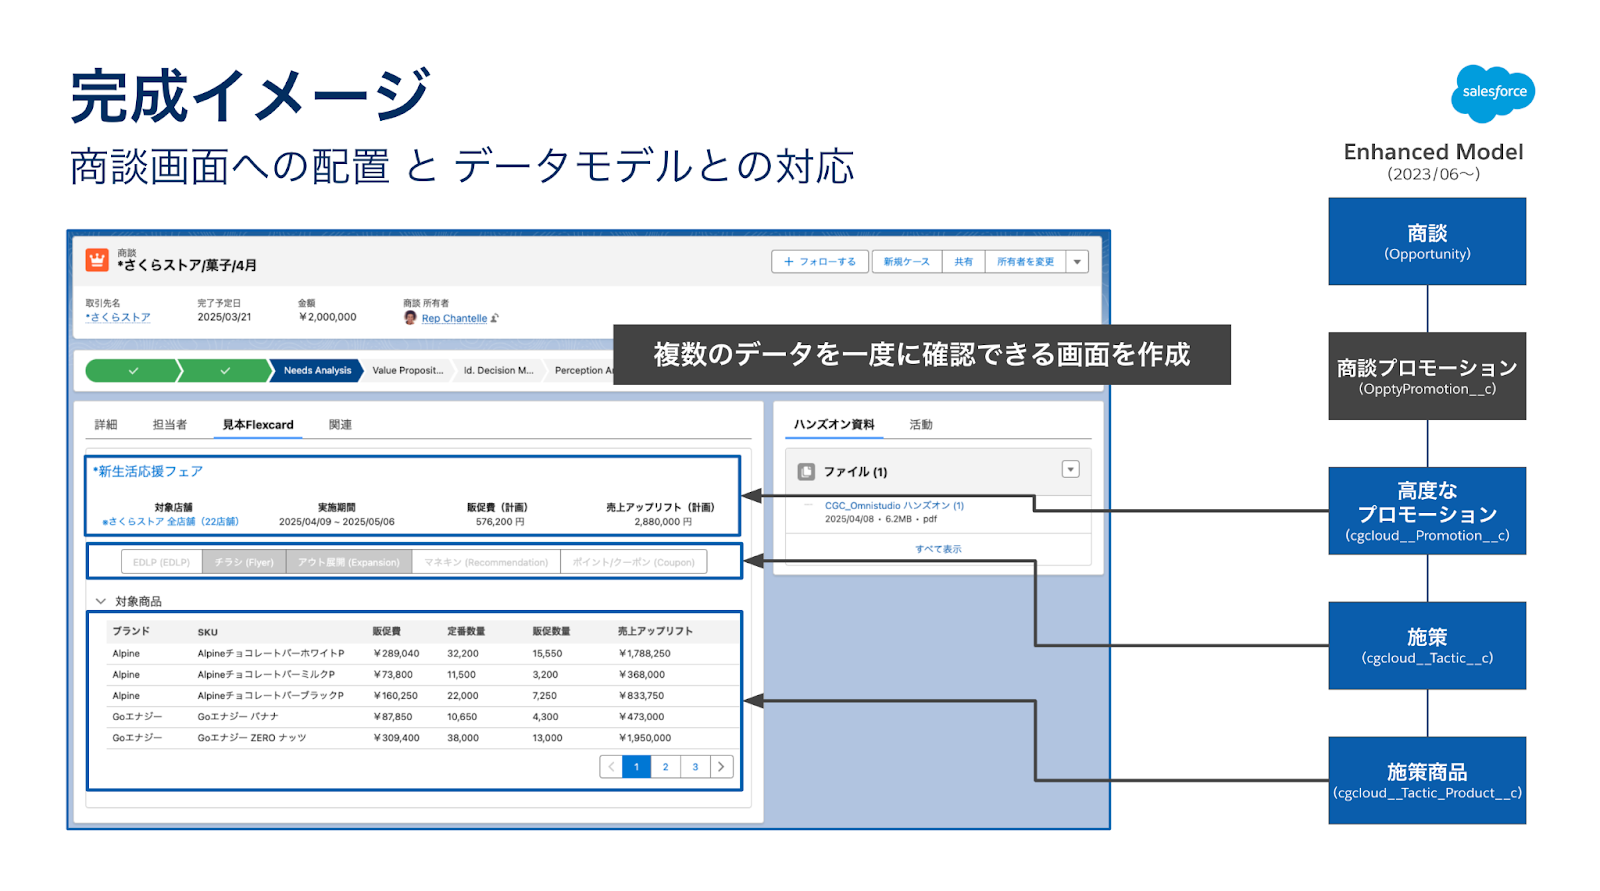Image resolution: width=1600 pixels, height=891 pixels.
Task: Open the Rep Chantelle owner link
Action: [x=454, y=319]
